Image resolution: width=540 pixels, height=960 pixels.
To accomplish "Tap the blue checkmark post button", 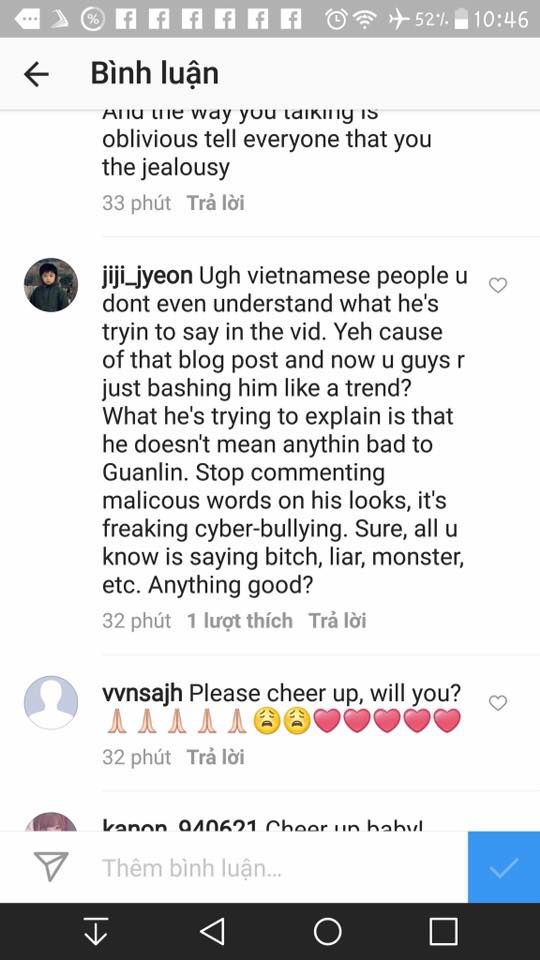I will point(504,867).
